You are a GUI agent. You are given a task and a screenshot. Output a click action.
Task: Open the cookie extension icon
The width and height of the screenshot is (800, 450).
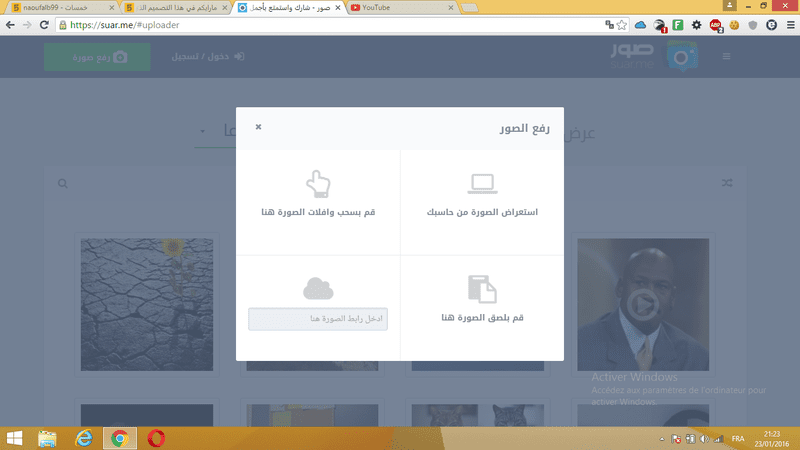click(x=734, y=25)
